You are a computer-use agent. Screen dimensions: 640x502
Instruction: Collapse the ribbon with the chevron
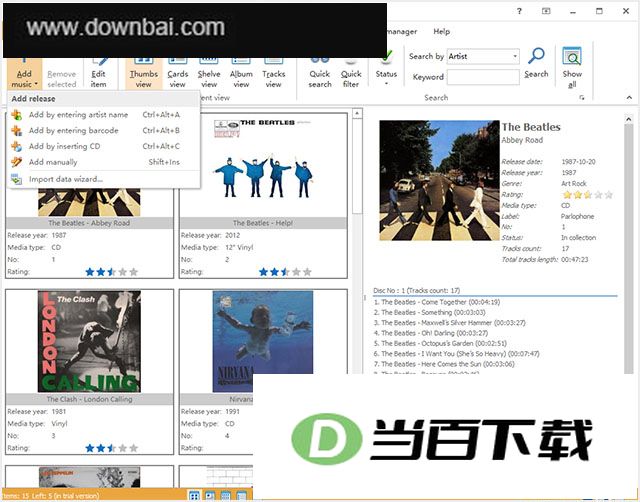tap(629, 97)
